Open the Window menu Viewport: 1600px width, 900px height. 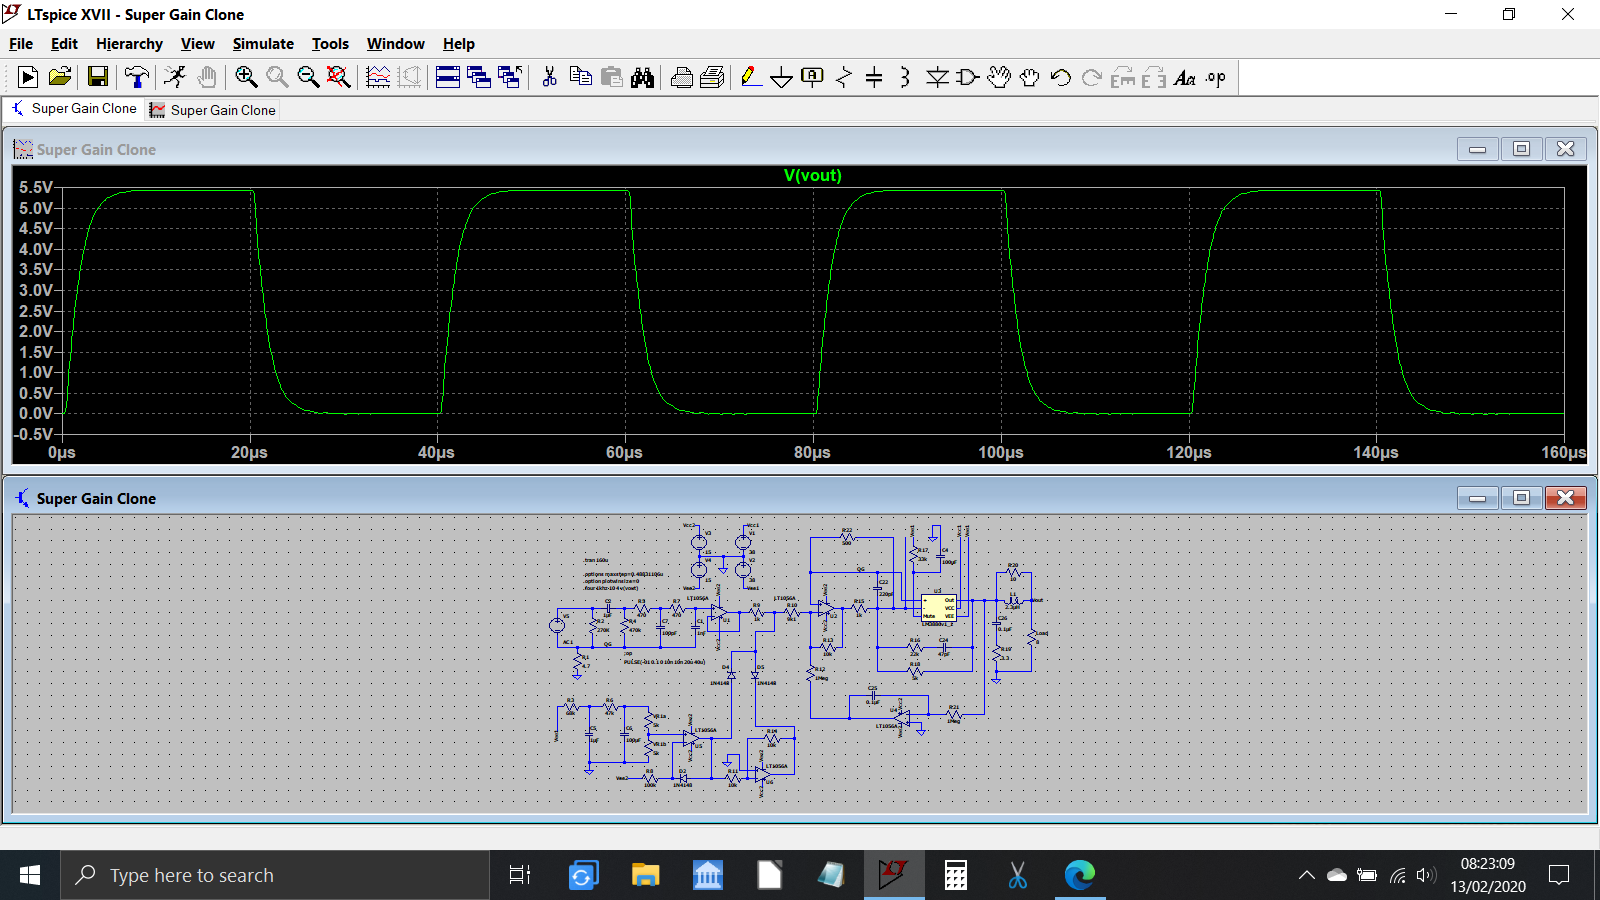(x=396, y=44)
